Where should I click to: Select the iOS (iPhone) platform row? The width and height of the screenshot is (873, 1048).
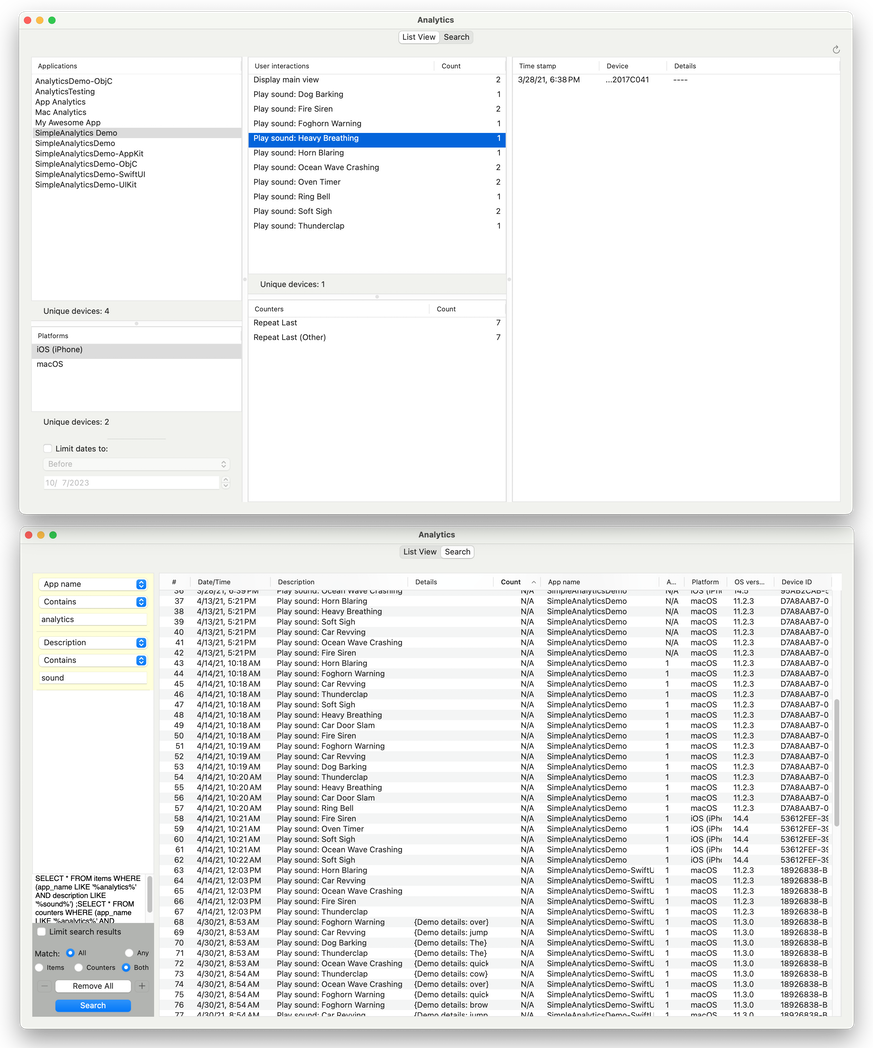tap(136, 350)
